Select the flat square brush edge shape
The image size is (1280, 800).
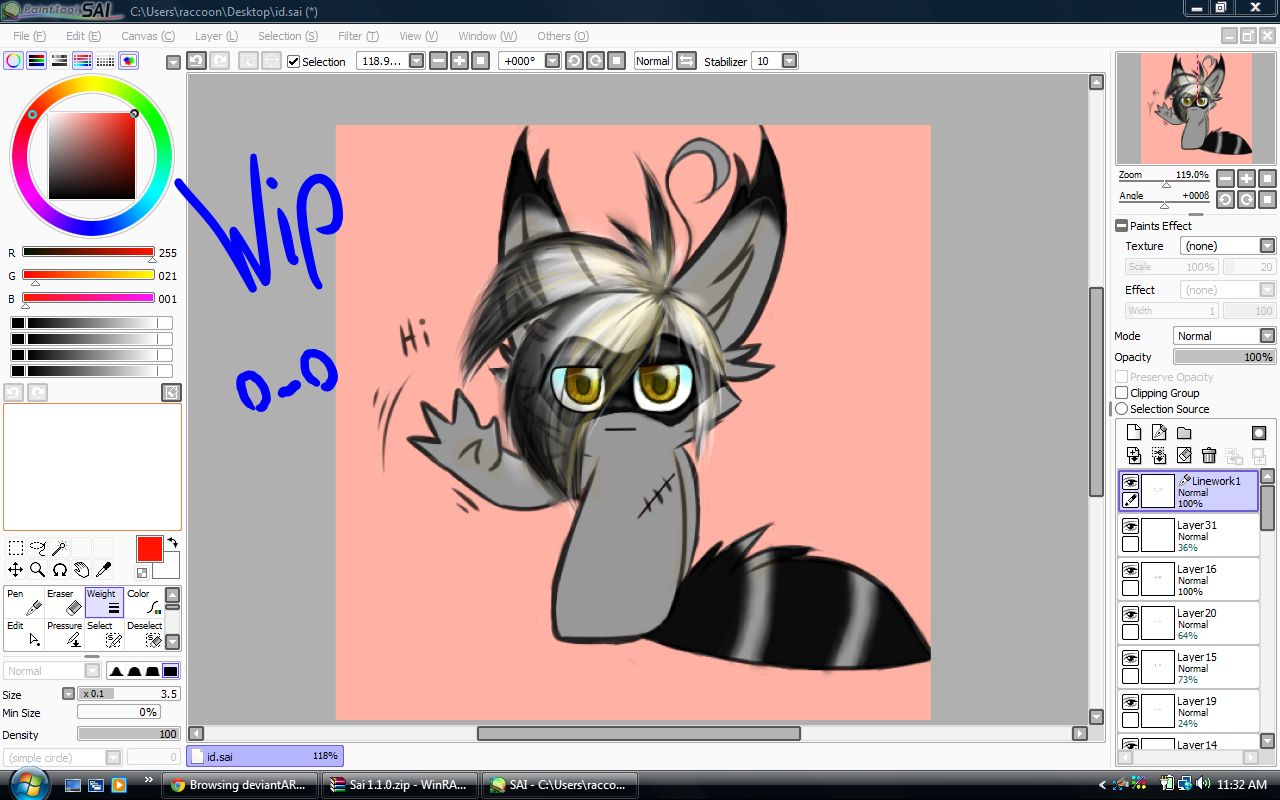tap(170, 671)
